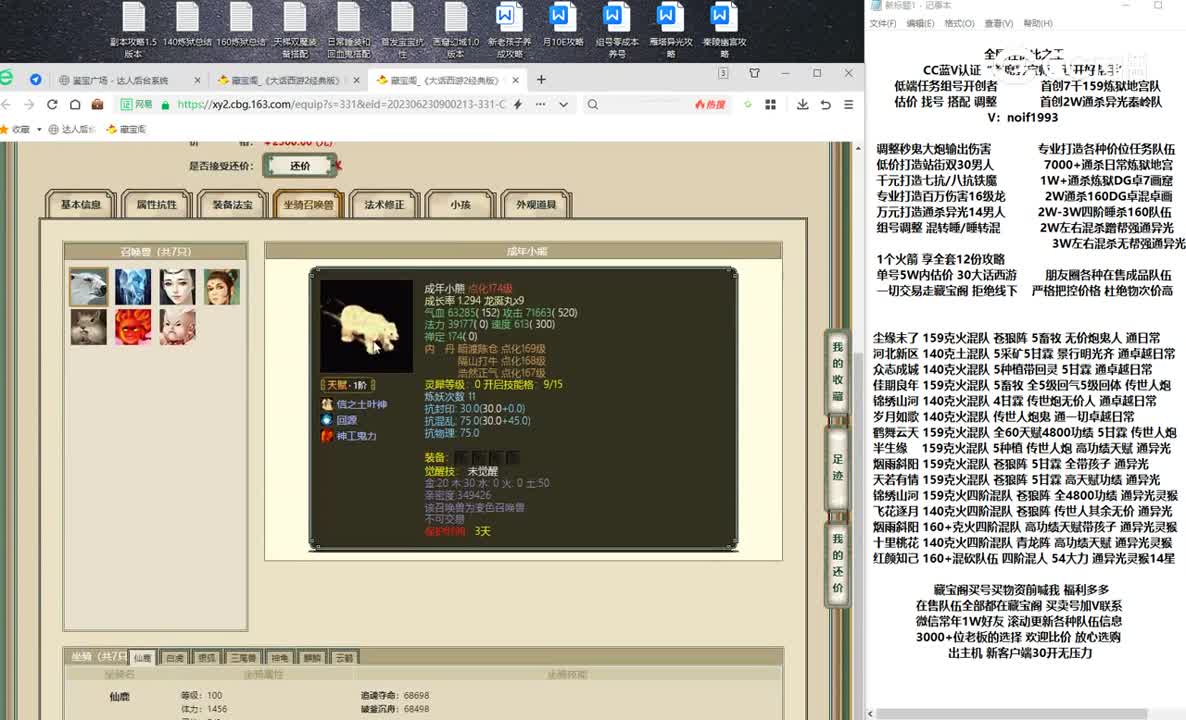1186x720 pixels.
Task: Click the 足迹 side button
Action: 837,467
